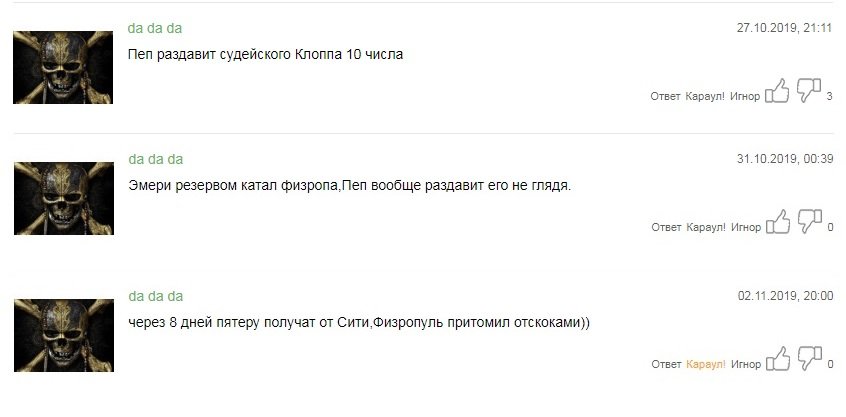Screen dimensions: 846x417
Task: Open da da da username on last comment
Action: coord(155,297)
